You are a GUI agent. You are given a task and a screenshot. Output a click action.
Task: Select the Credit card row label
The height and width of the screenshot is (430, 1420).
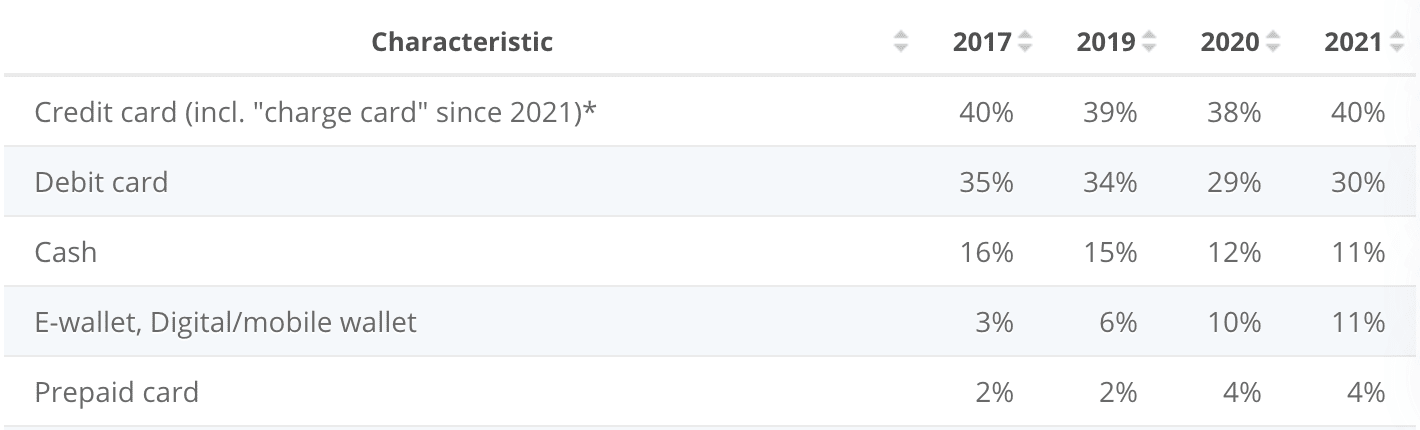pos(315,112)
